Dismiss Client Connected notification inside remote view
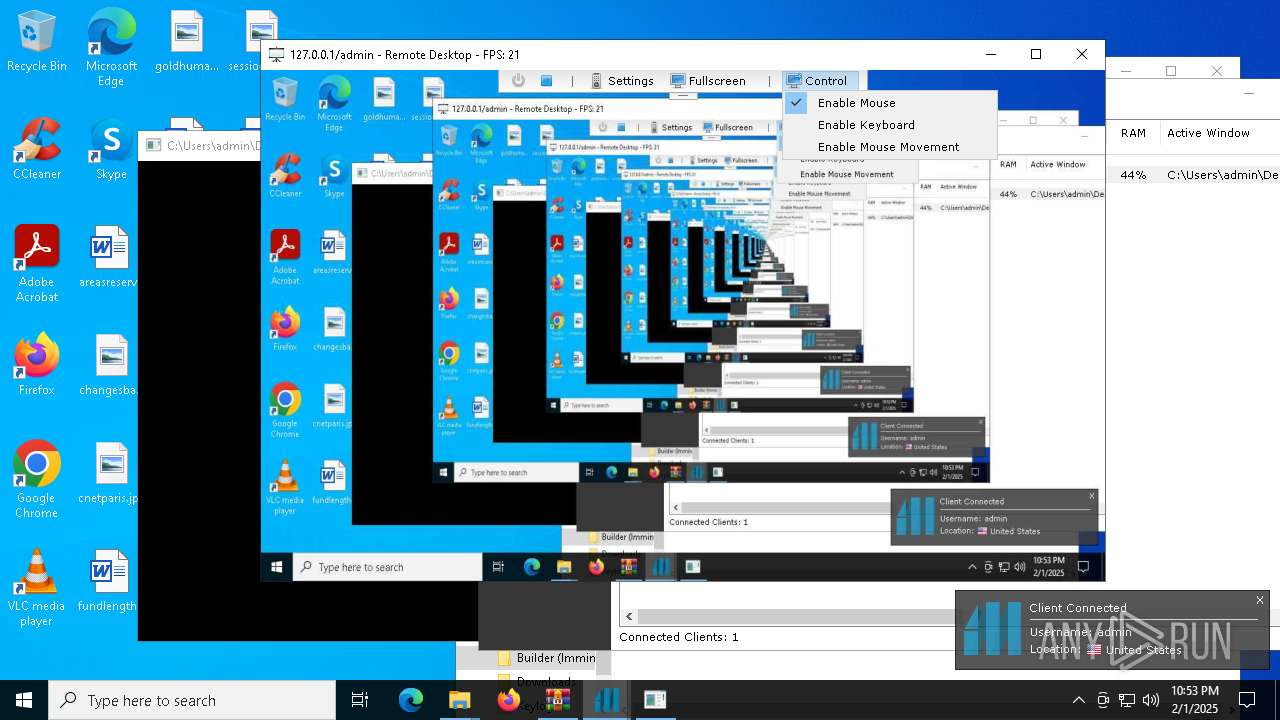Image resolution: width=1280 pixels, height=720 pixels. click(x=1091, y=496)
